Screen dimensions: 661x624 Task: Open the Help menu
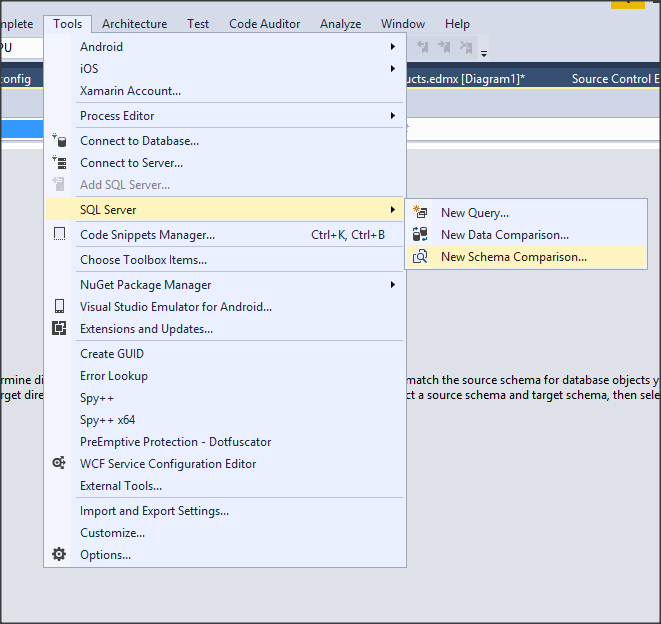tap(457, 24)
